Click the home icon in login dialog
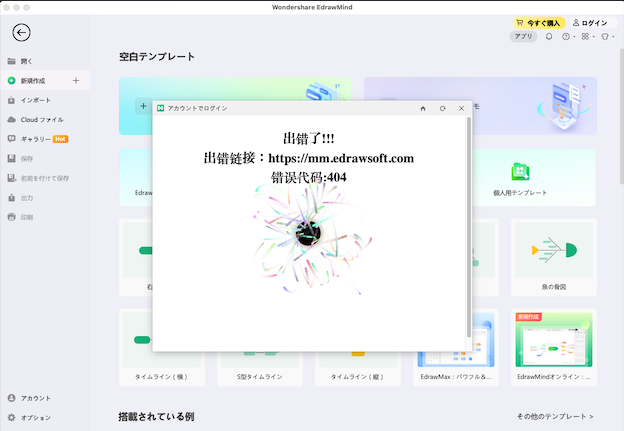Screen dimensions: 624x431 point(423,108)
